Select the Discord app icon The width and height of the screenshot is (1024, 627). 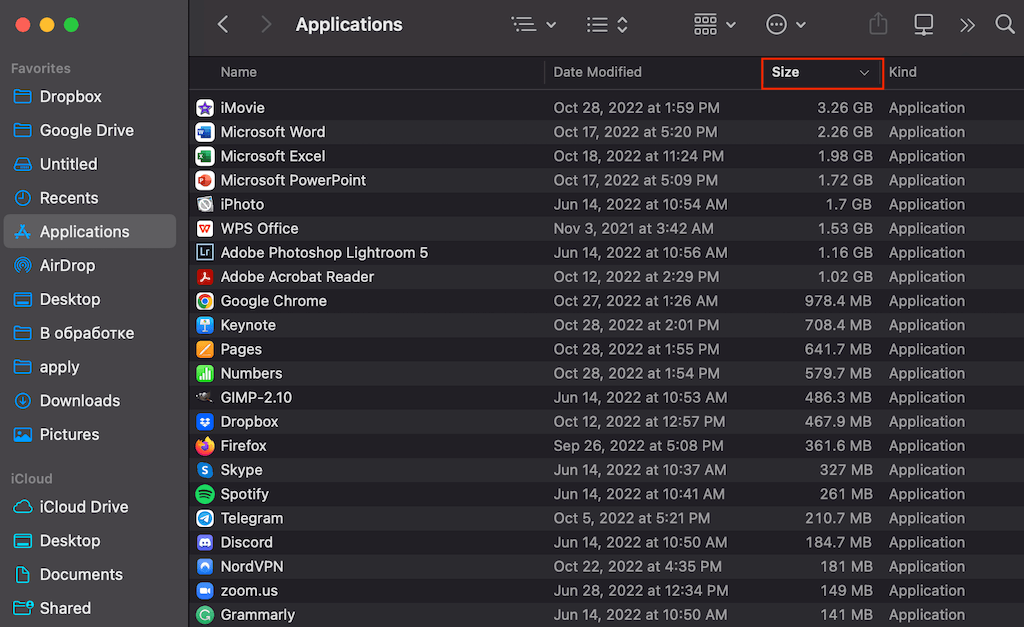pyautogui.click(x=205, y=543)
